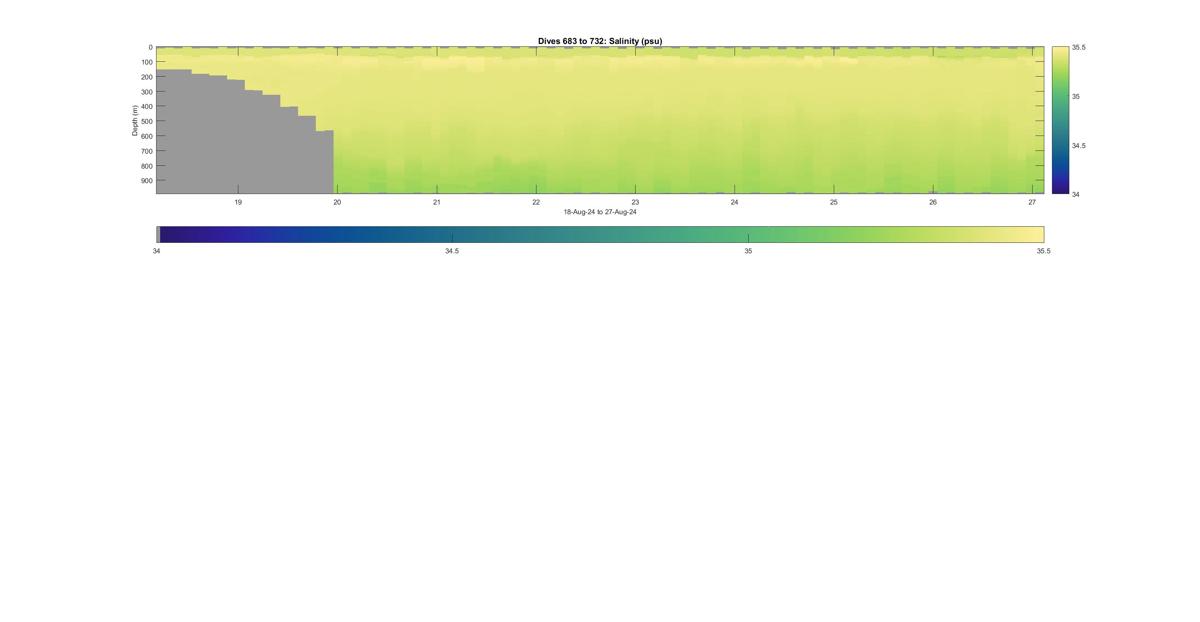Select the depth tick label '100'
The image size is (1200, 622).
click(146, 62)
